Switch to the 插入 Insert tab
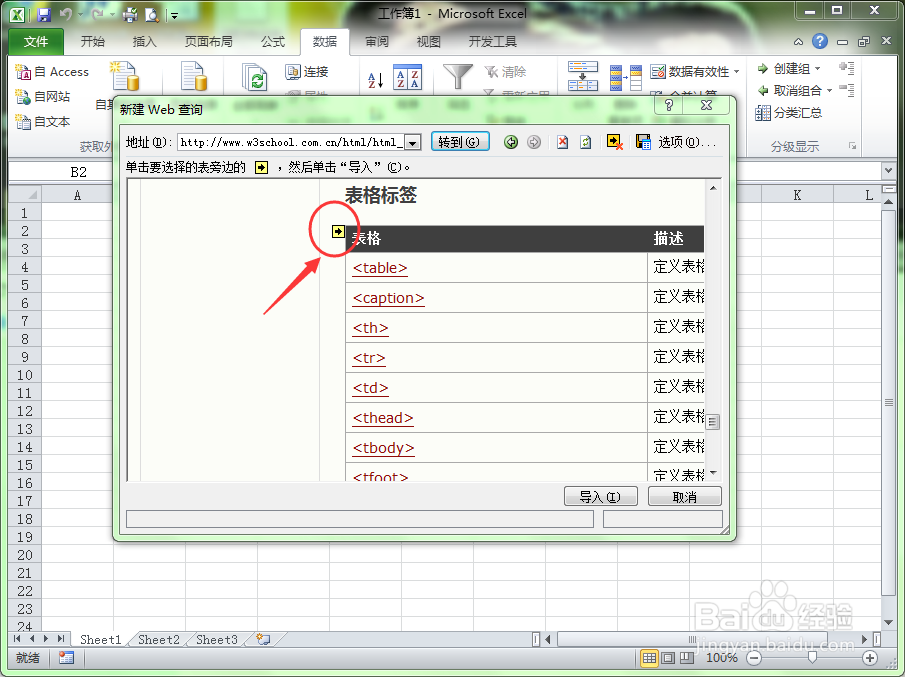Screen dimensions: 905x677 (x=144, y=42)
